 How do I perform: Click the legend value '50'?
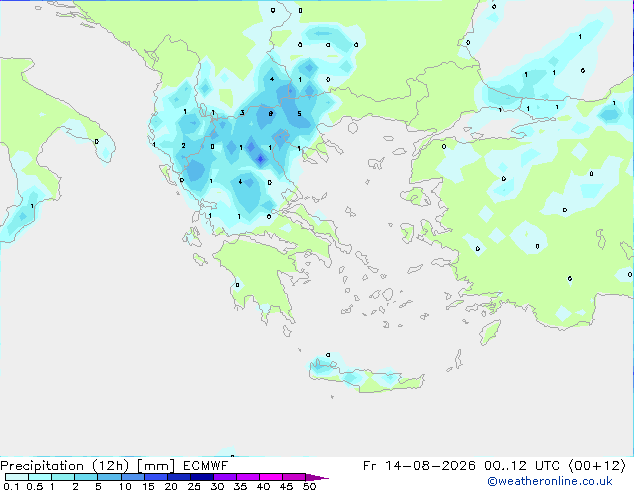[x=309, y=486]
